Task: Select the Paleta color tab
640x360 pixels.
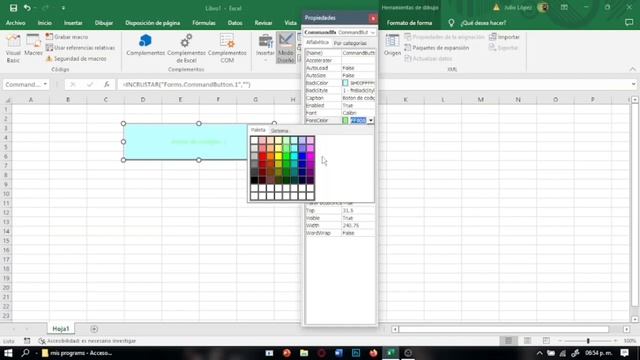Action: click(258, 130)
